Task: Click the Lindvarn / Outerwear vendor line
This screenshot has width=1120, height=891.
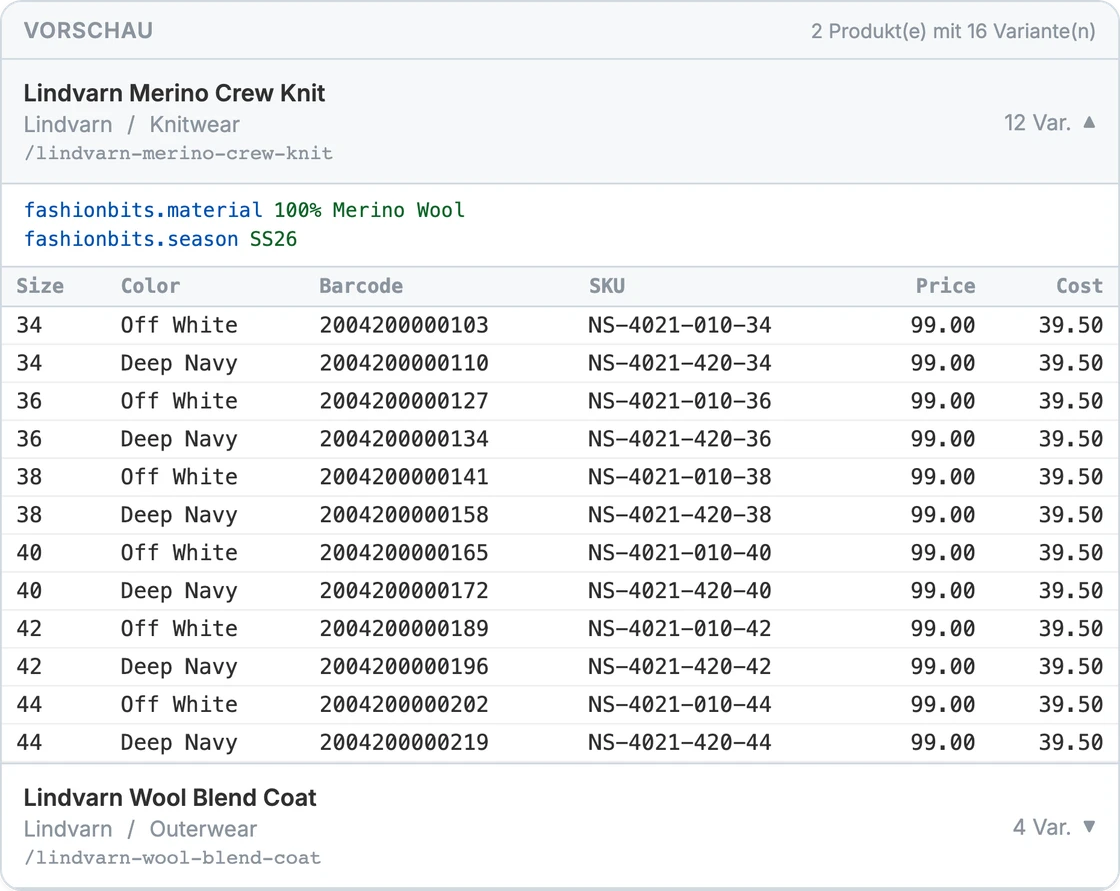Action: click(x=140, y=829)
